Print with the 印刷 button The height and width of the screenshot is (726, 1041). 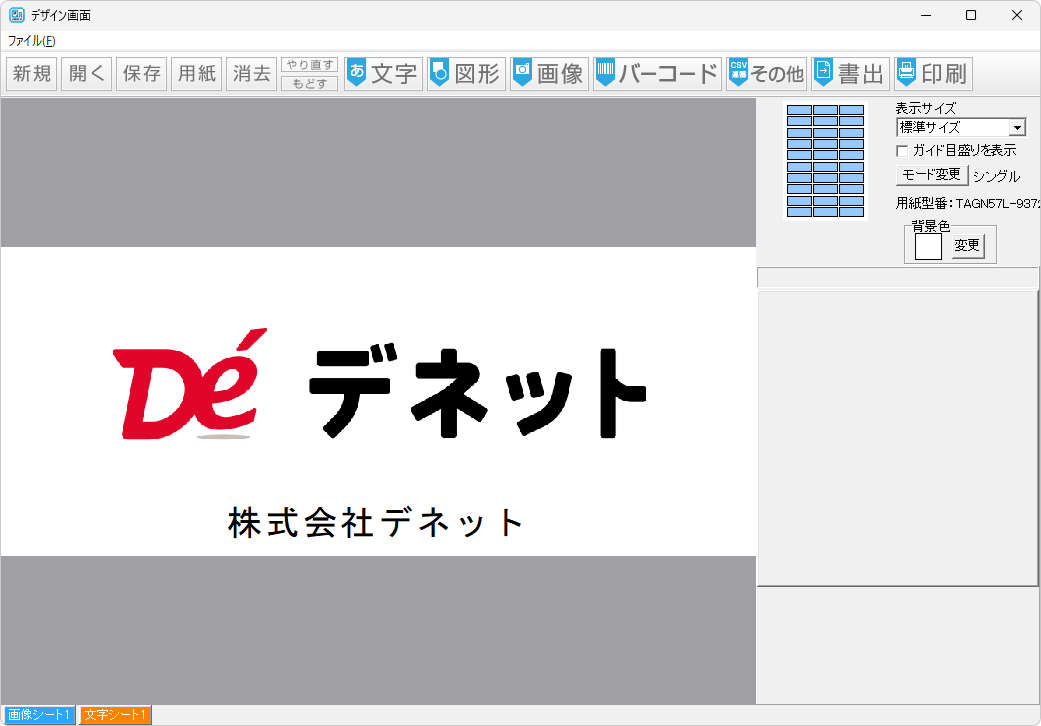click(x=933, y=73)
